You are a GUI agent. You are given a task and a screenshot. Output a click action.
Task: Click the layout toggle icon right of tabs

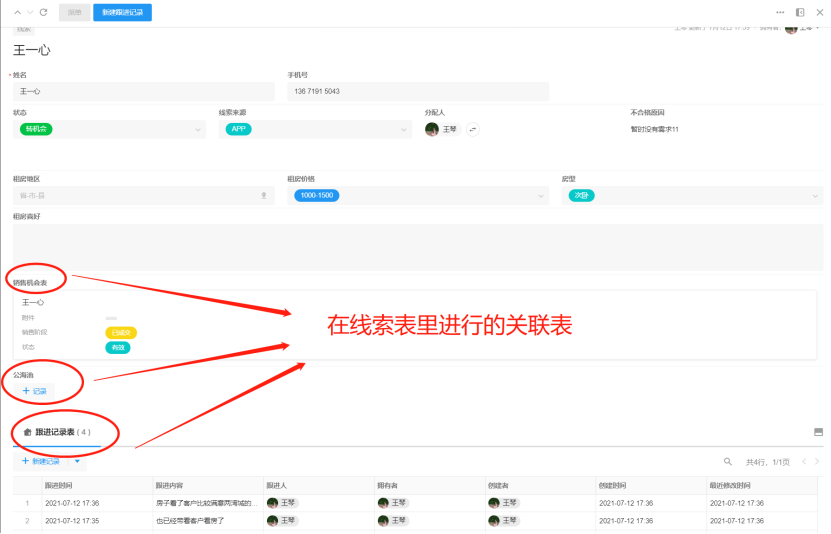818,432
